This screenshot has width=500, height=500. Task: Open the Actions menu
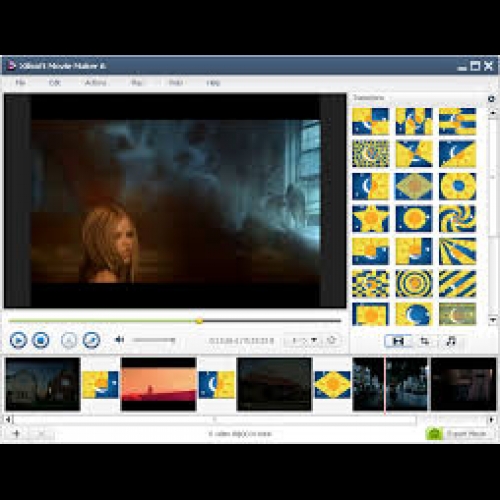pos(96,83)
